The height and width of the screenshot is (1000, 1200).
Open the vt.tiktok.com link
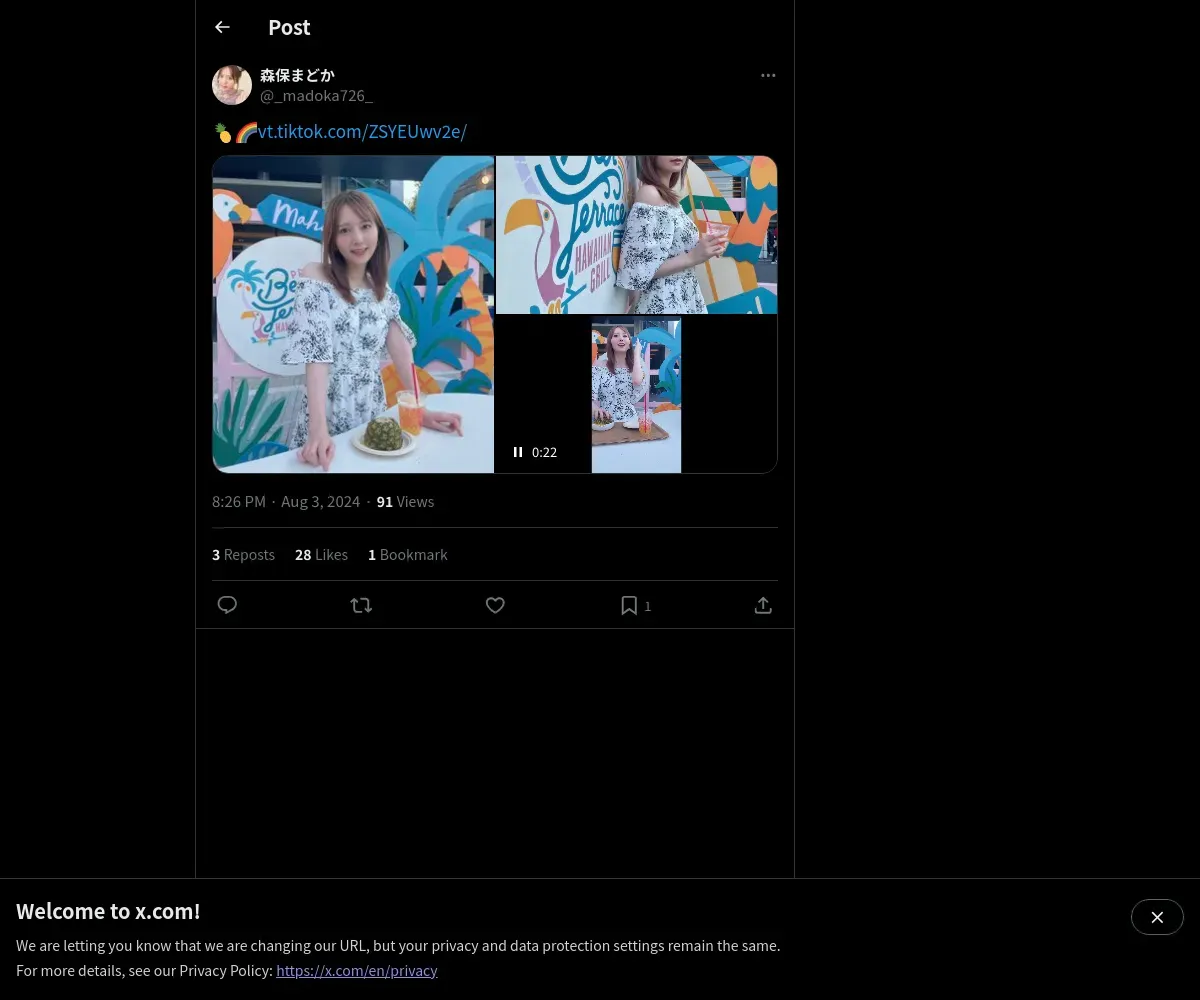click(x=362, y=131)
